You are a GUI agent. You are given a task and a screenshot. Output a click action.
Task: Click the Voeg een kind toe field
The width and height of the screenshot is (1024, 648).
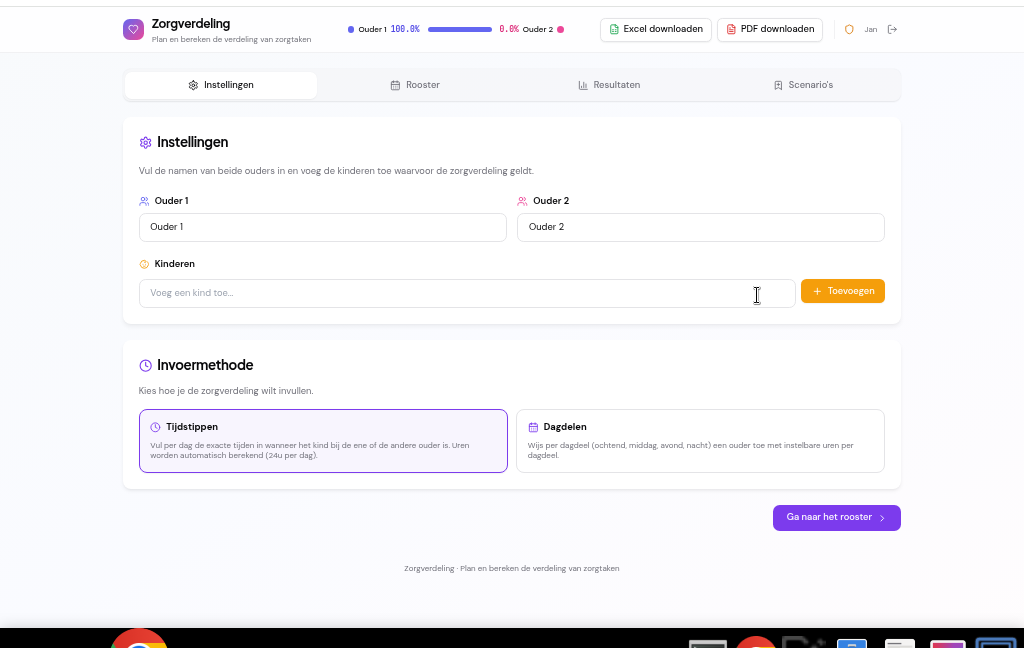[x=467, y=292]
